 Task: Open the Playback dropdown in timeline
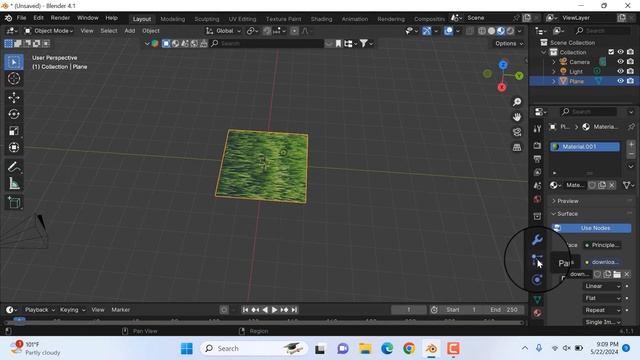click(x=40, y=310)
